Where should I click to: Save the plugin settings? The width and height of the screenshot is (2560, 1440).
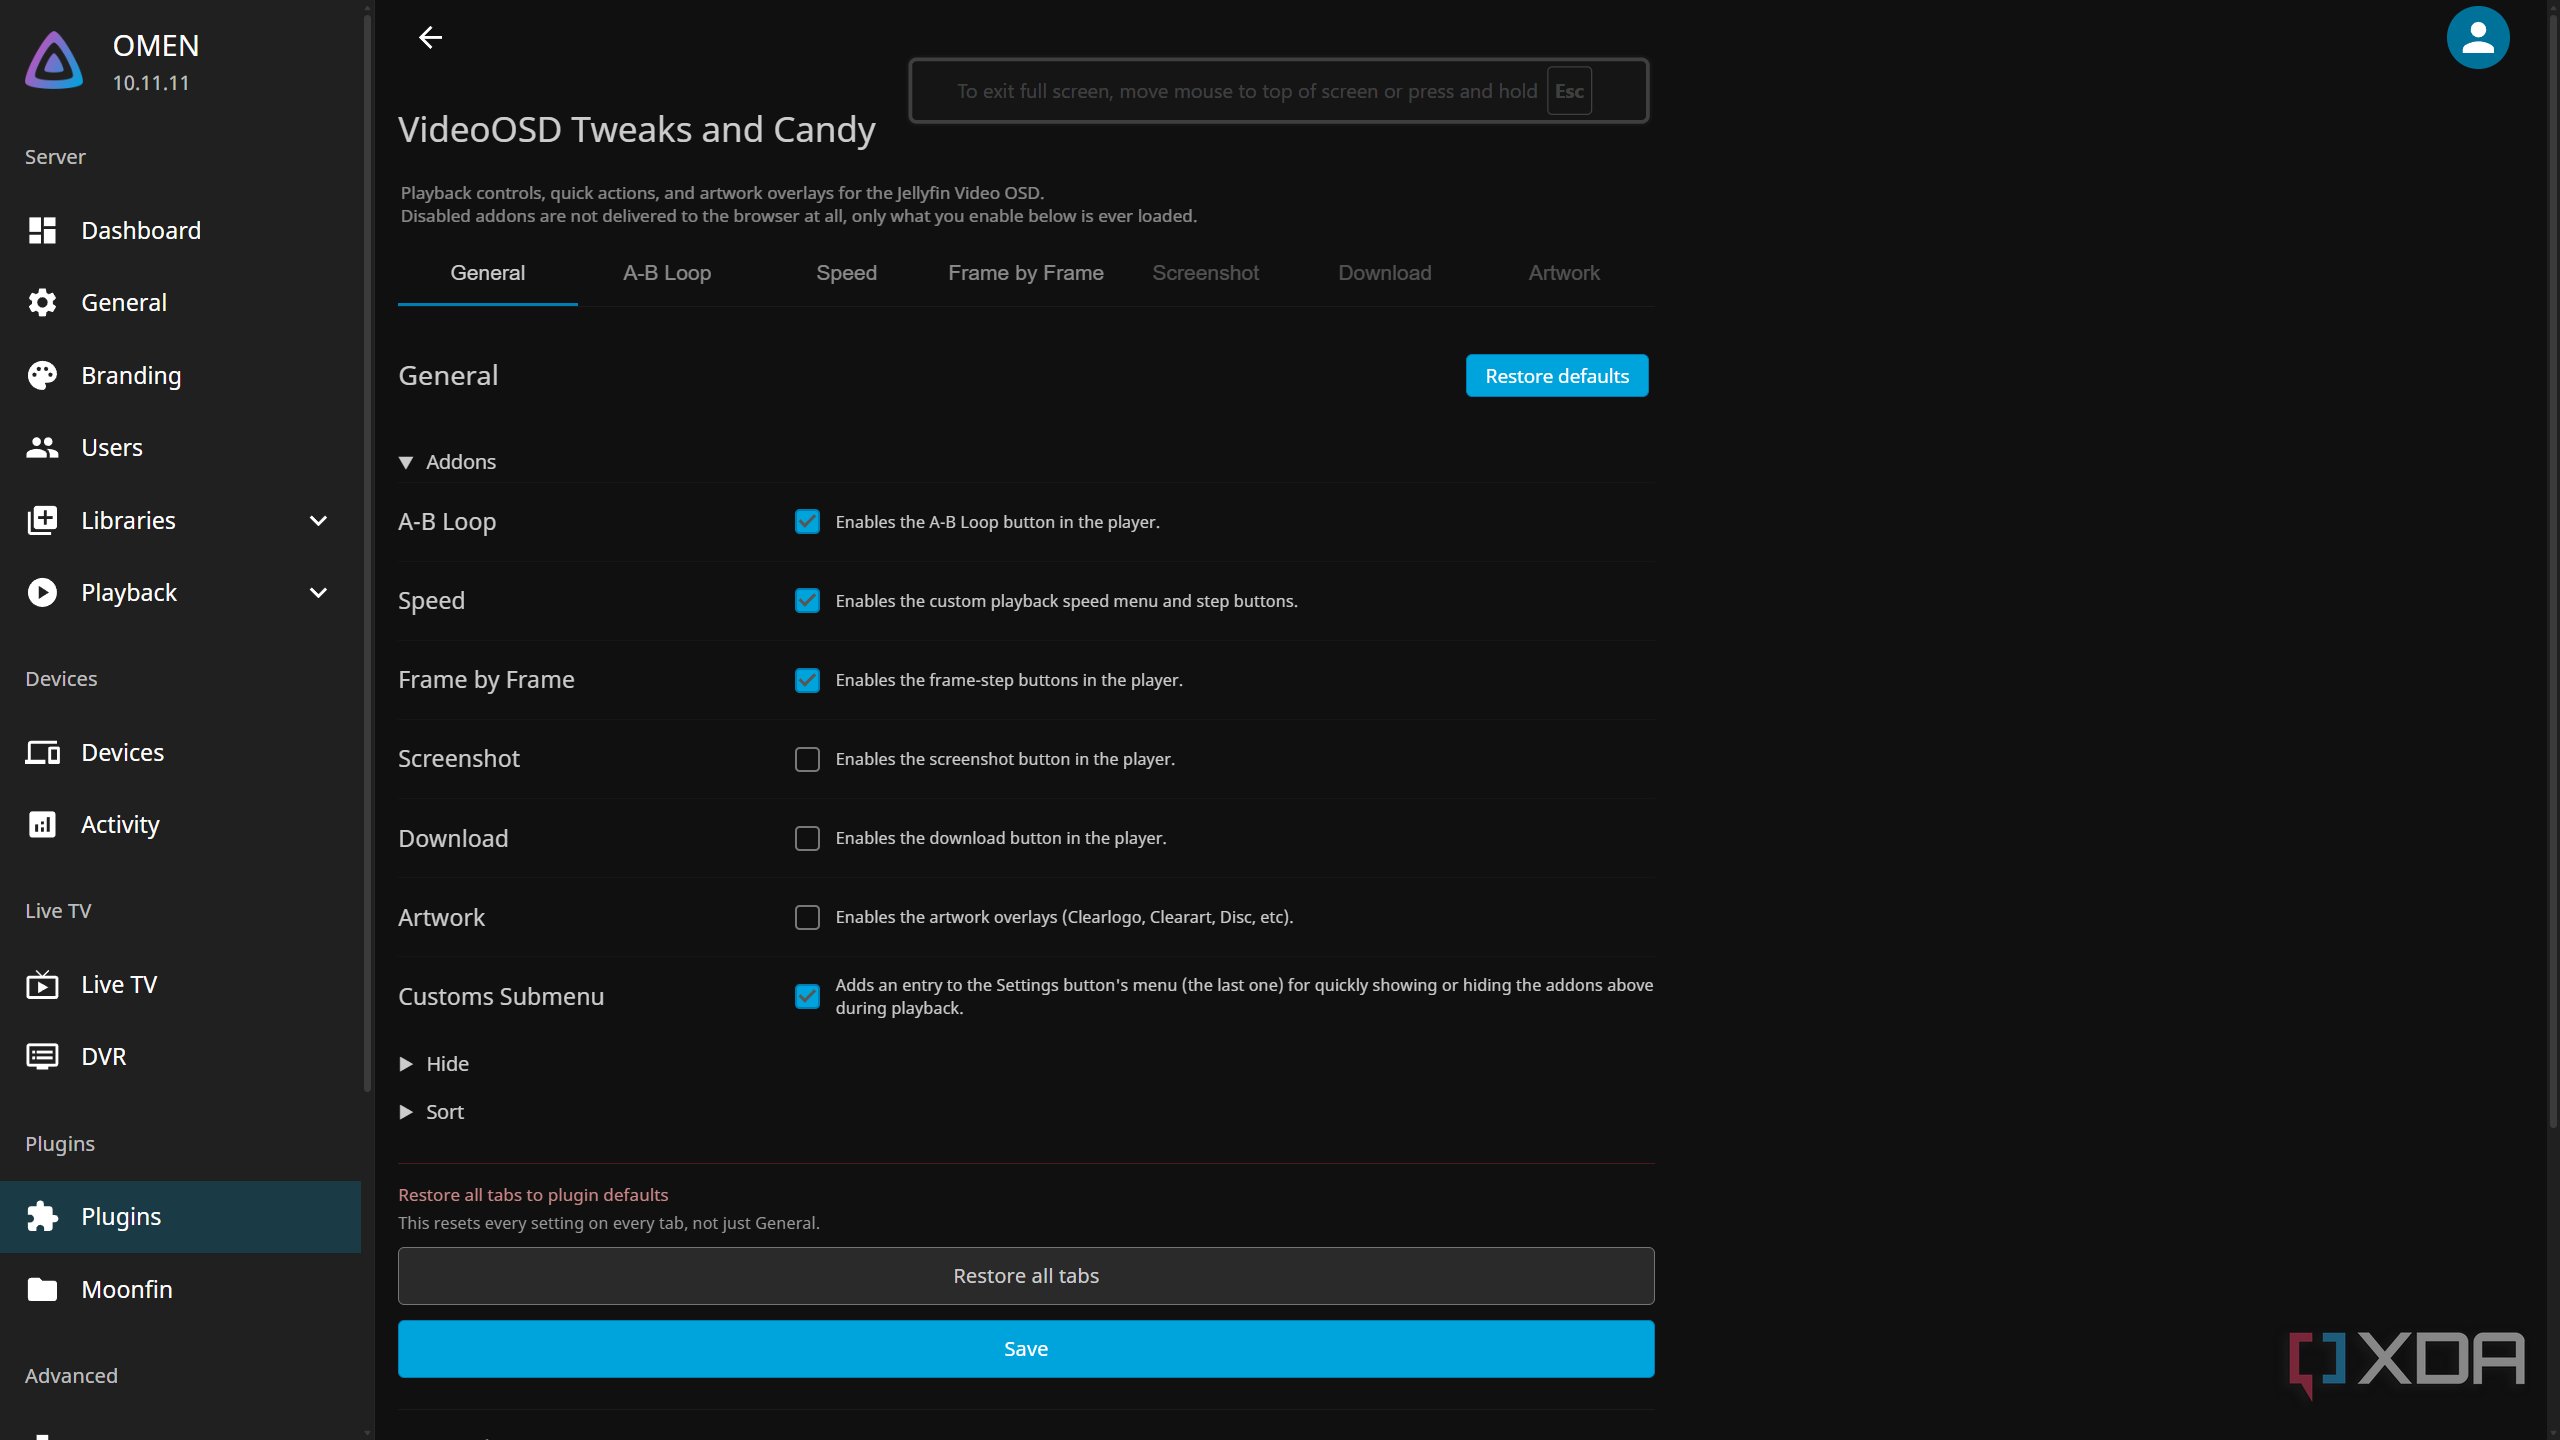click(1026, 1349)
